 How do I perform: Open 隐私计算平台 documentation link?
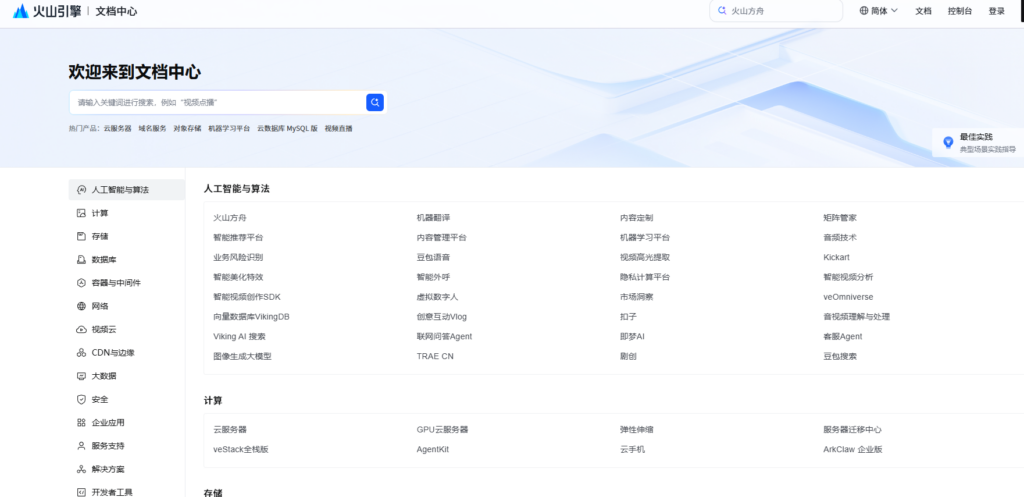click(645, 277)
